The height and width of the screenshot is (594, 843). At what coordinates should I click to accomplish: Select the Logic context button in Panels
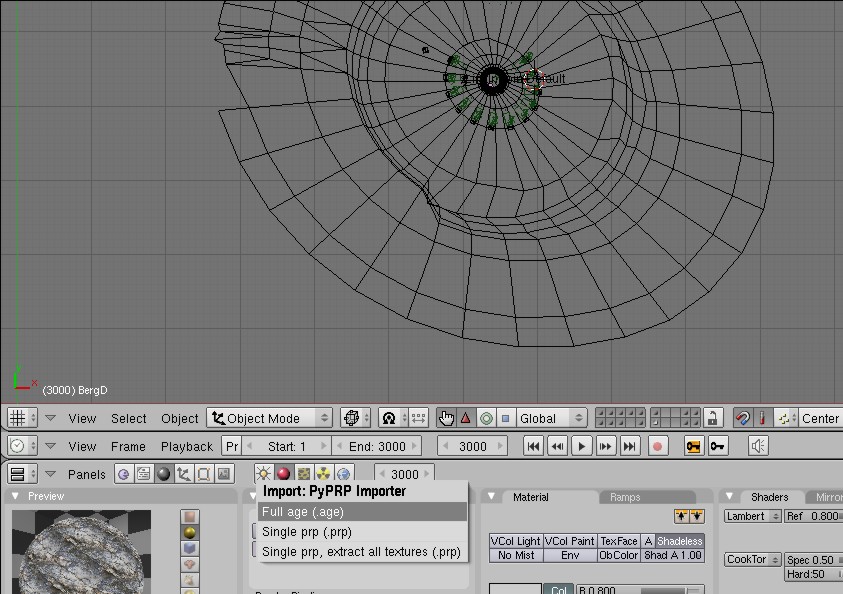point(124,474)
